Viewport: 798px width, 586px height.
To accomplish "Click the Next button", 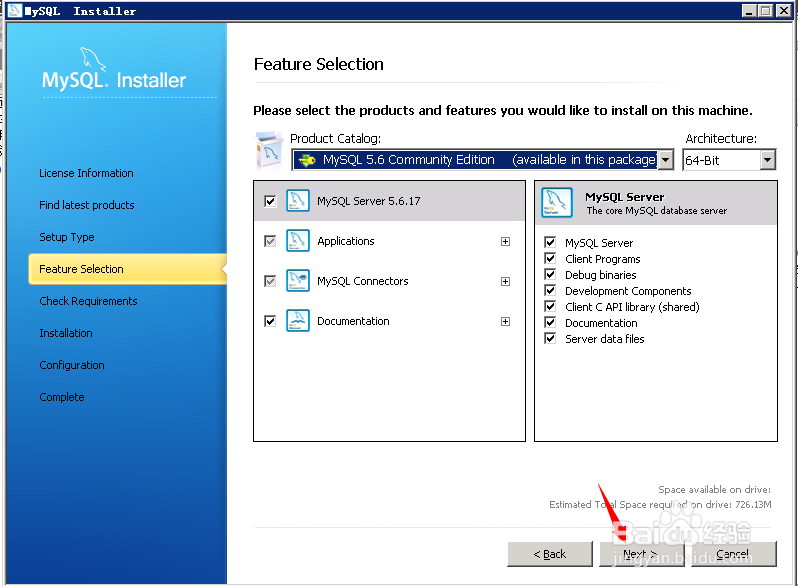I will tap(642, 554).
